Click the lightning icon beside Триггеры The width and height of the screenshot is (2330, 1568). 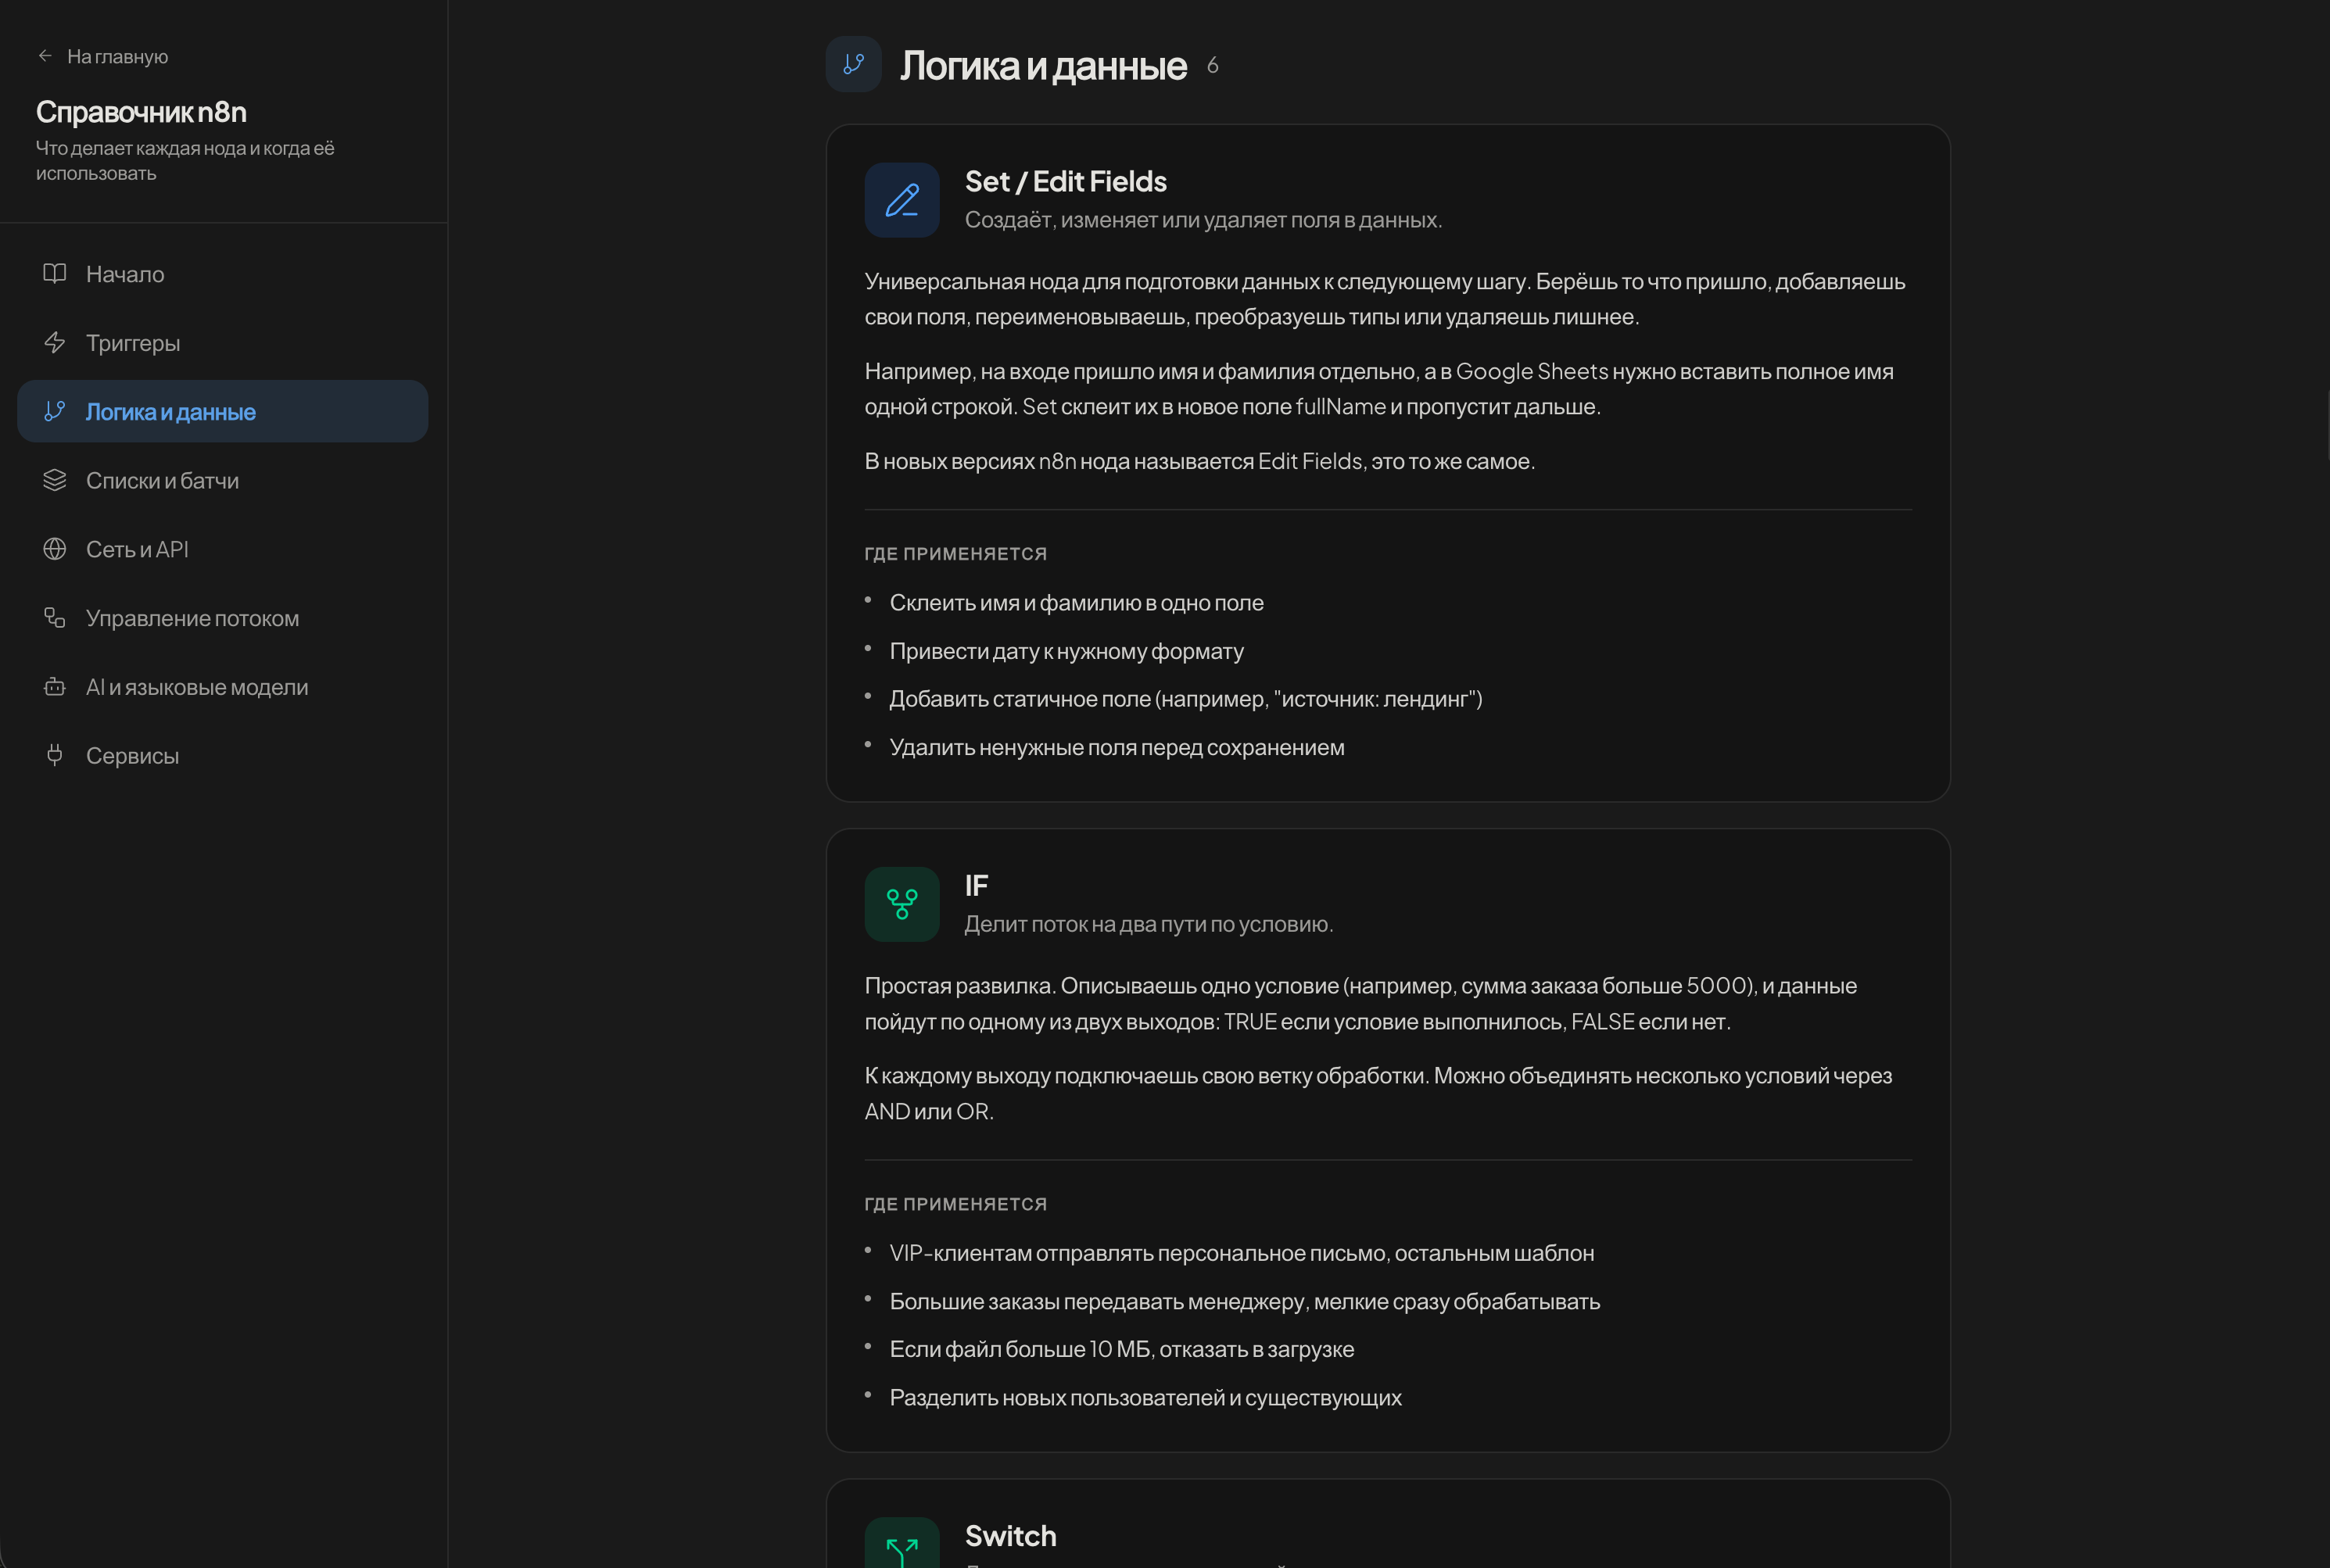pos(55,342)
